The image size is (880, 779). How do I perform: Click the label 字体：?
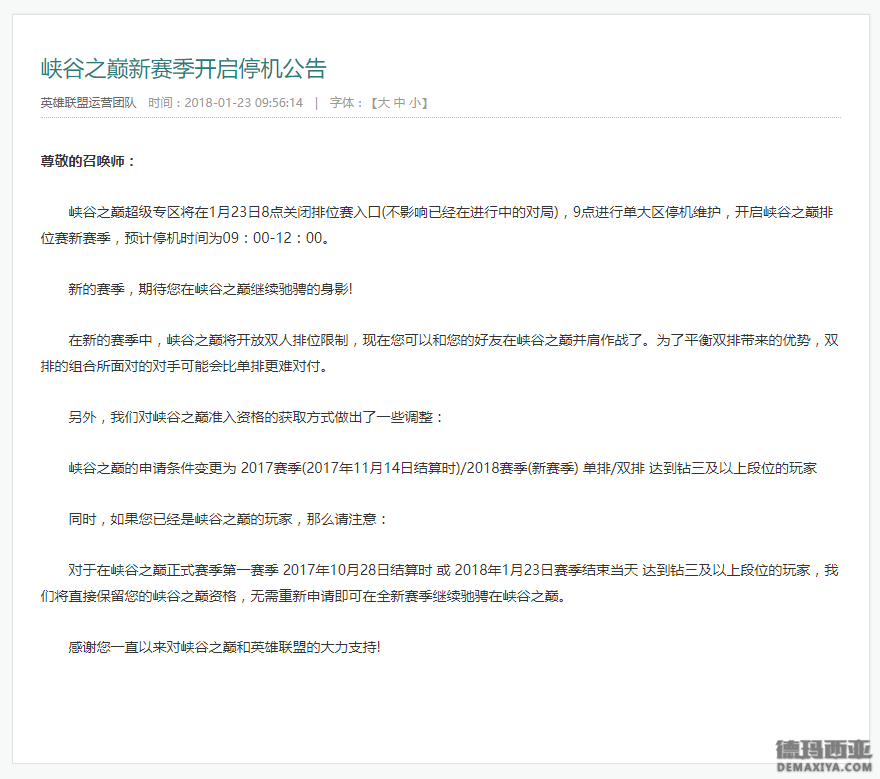click(347, 103)
